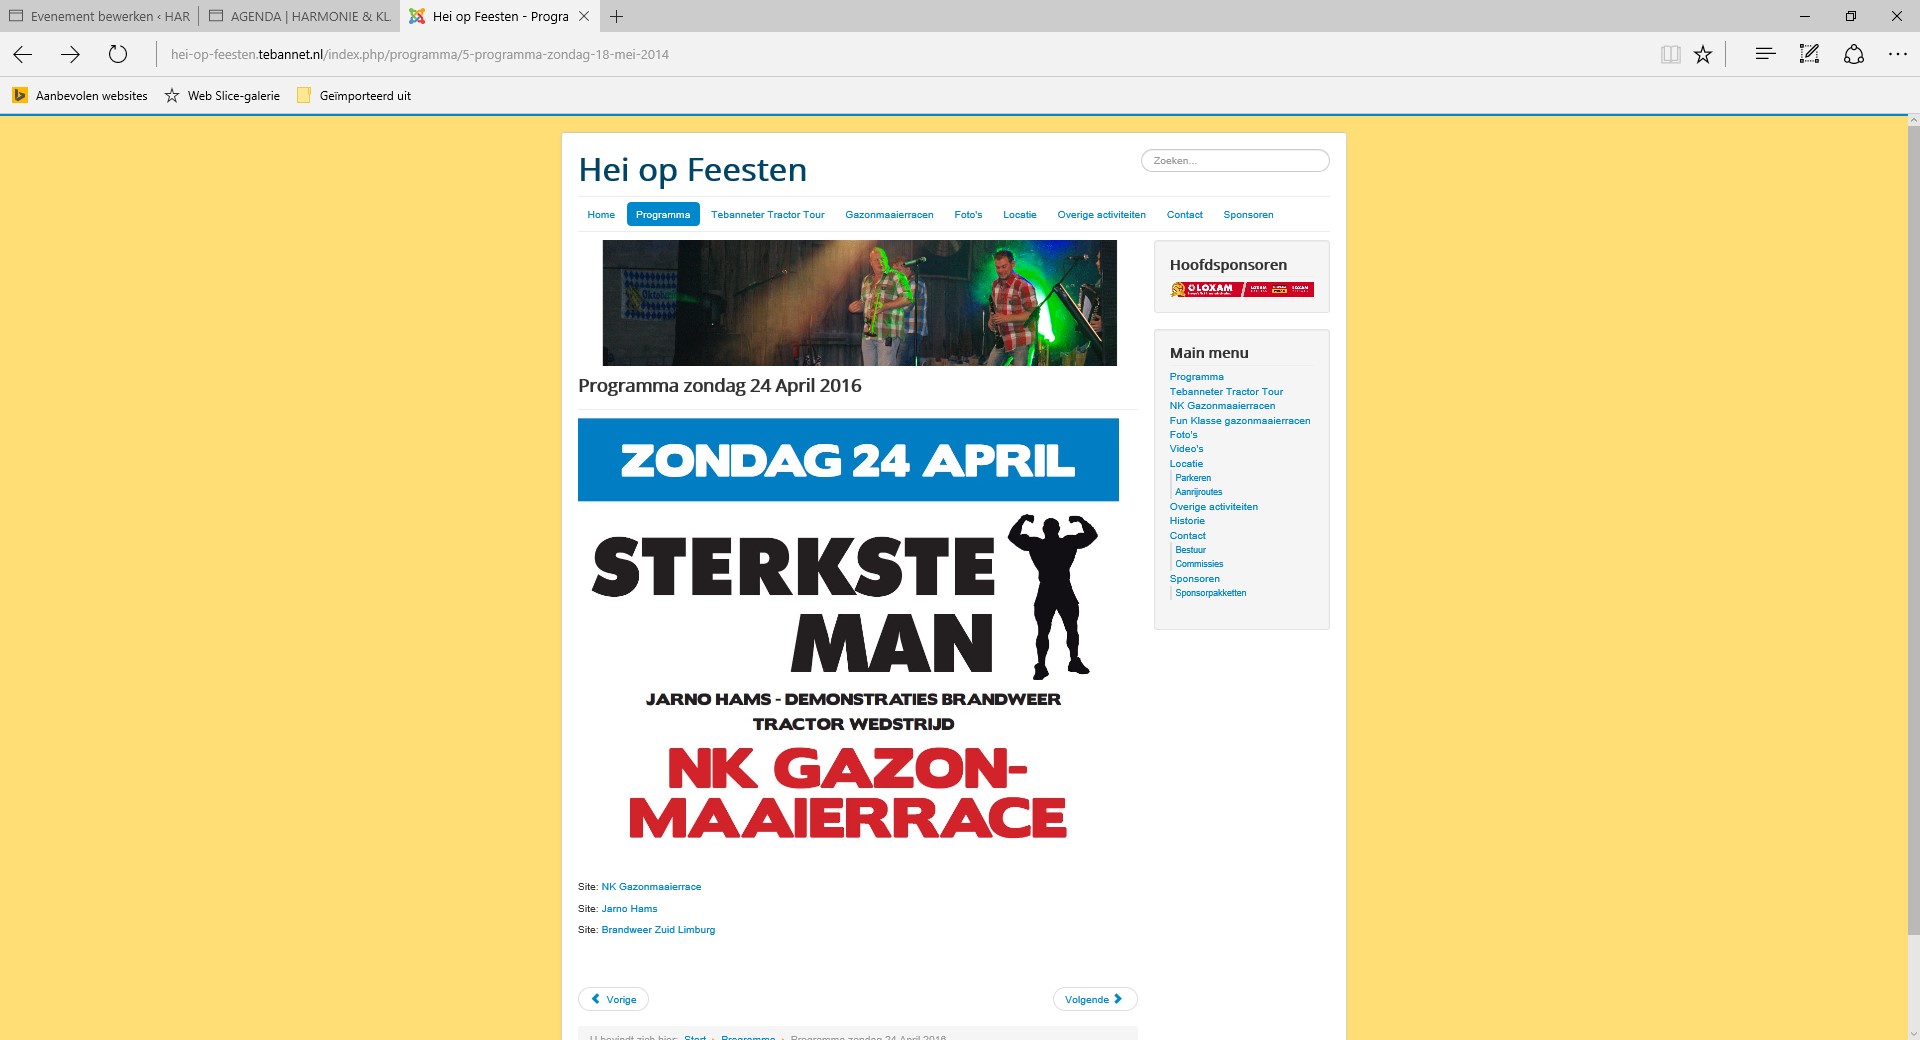Open Contact in Main menu sidebar
The height and width of the screenshot is (1040, 1920).
pyautogui.click(x=1188, y=536)
